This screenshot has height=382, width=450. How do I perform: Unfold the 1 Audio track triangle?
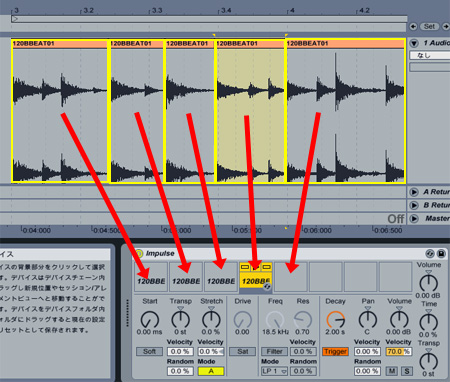(414, 43)
